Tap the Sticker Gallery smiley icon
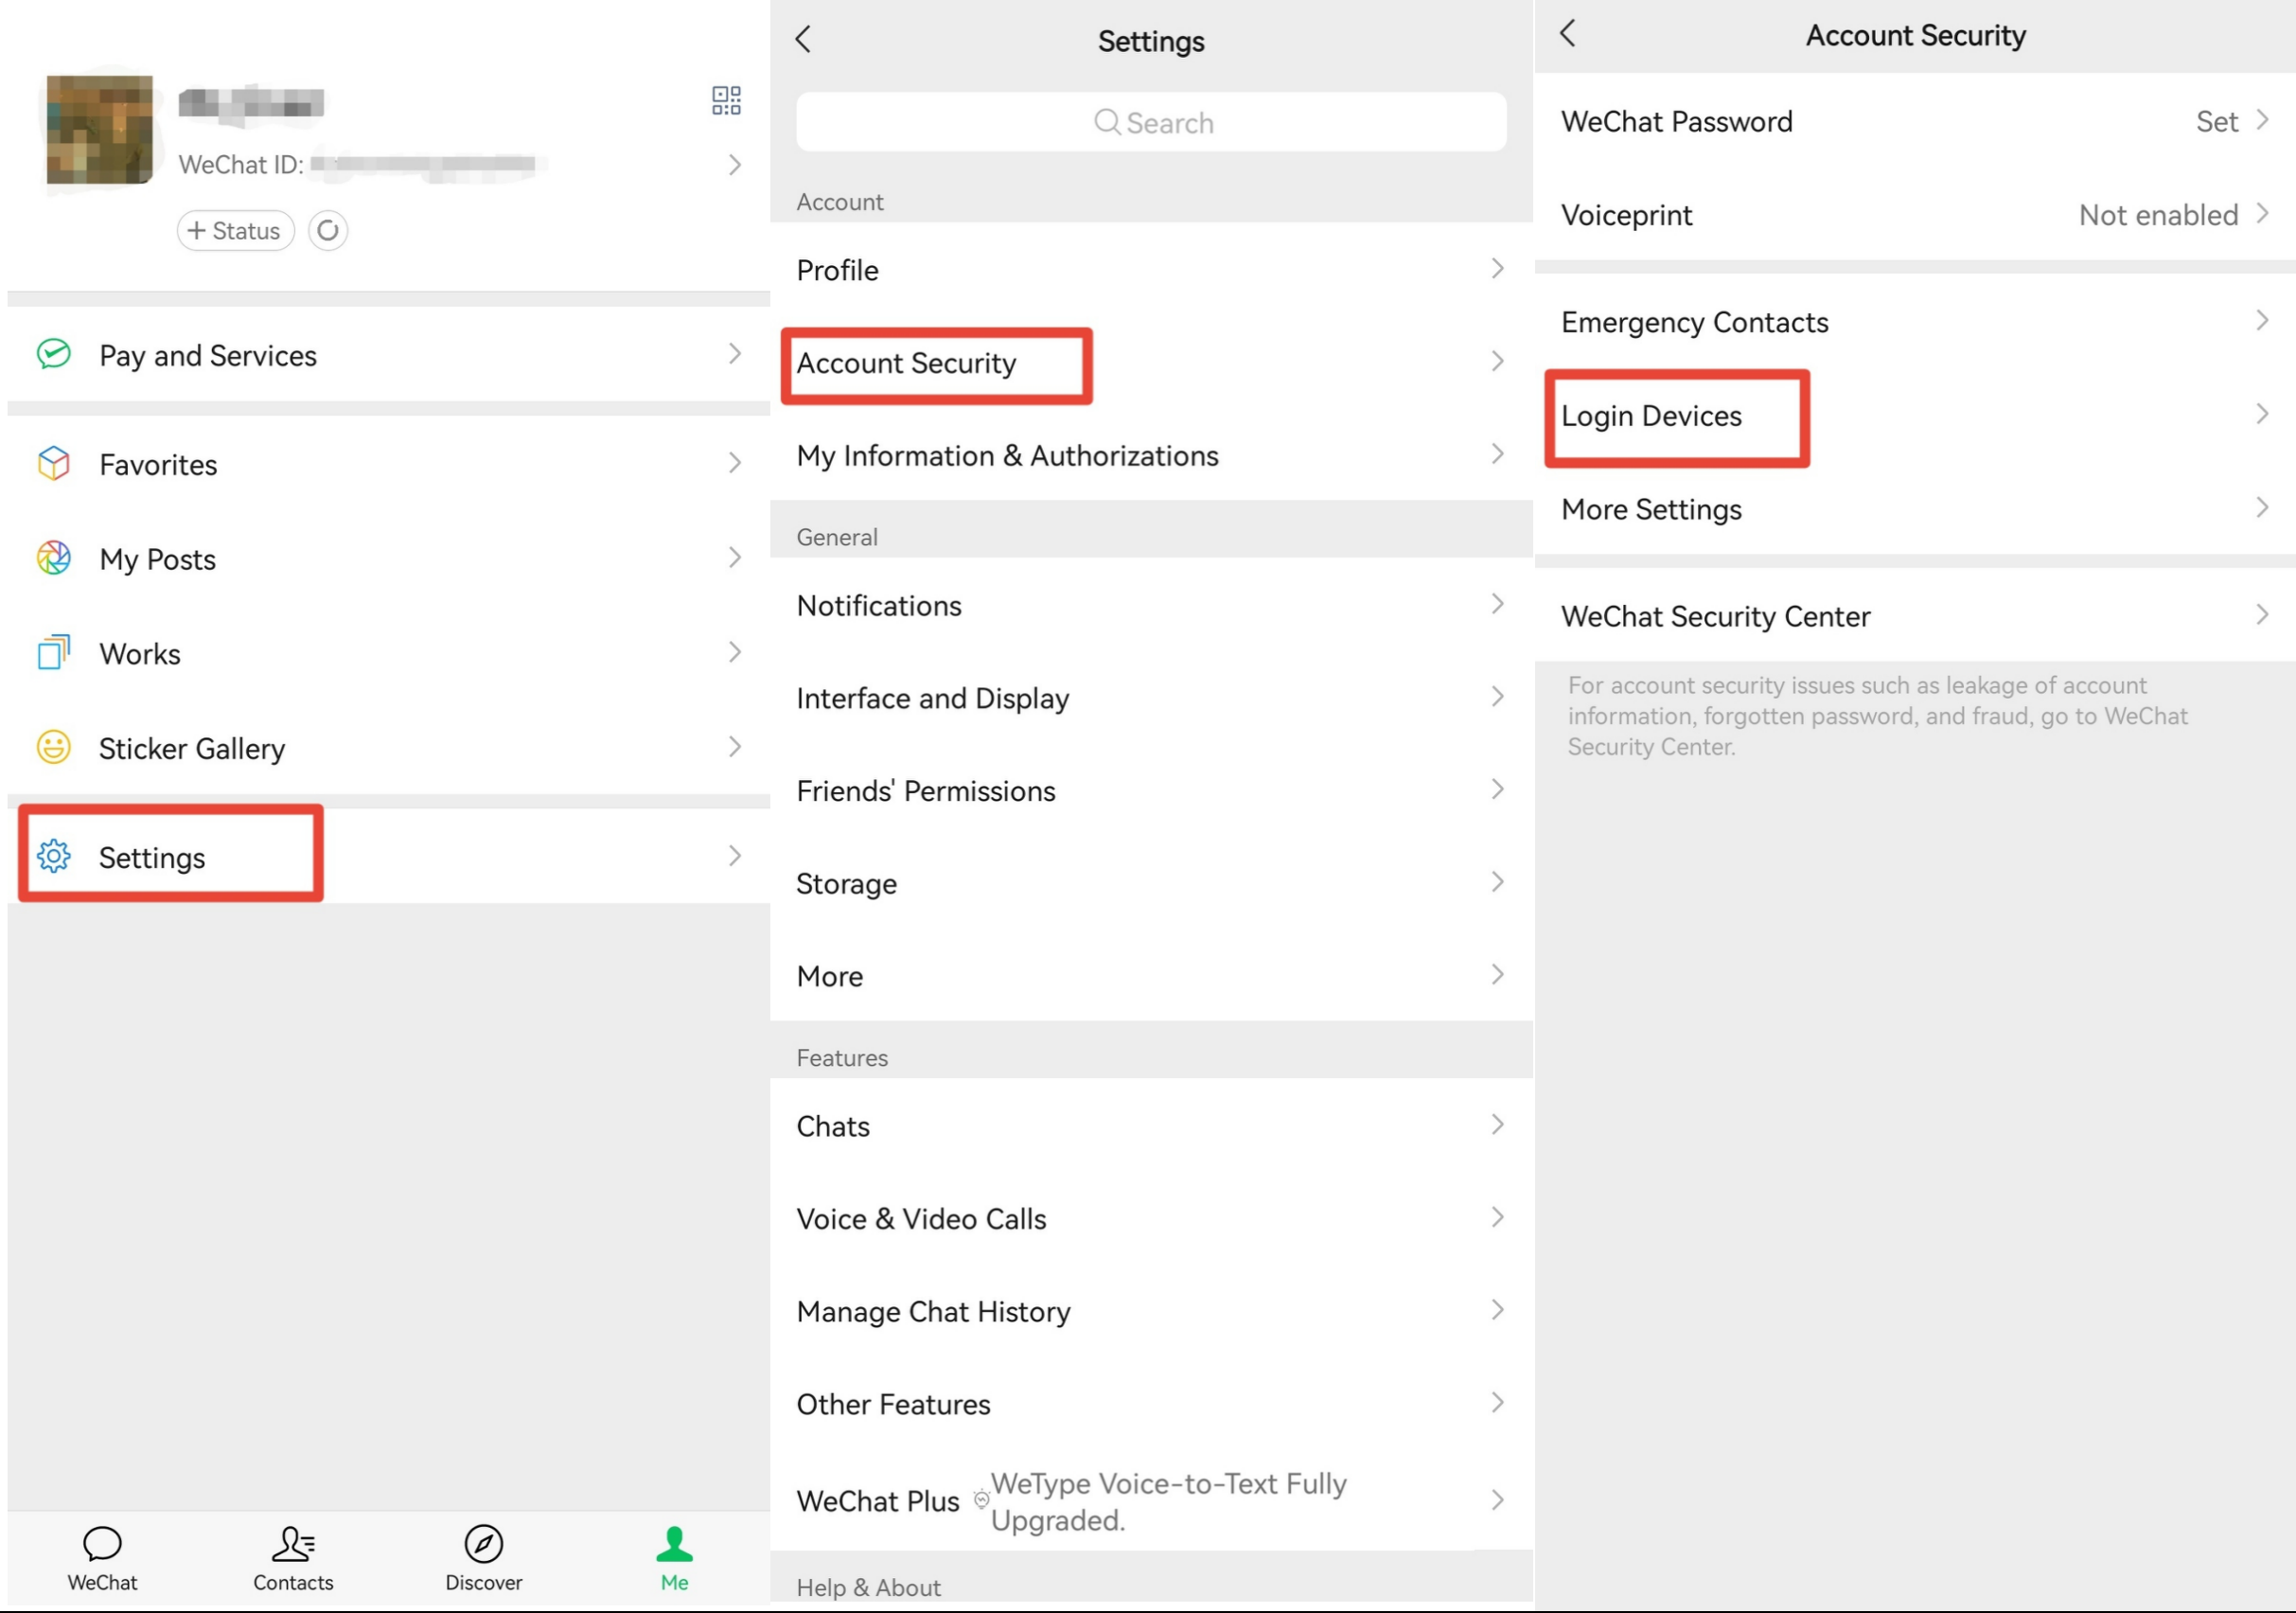 54,747
